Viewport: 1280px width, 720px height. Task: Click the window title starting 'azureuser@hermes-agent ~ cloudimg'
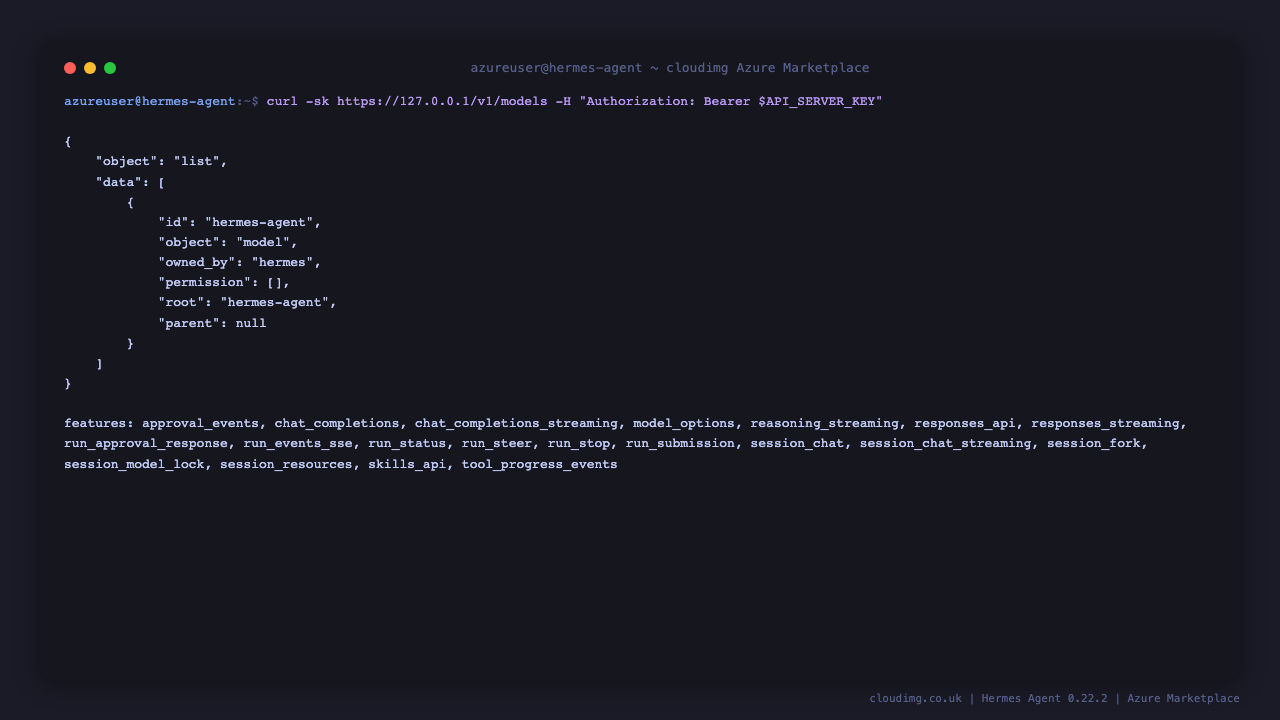[x=670, y=68]
